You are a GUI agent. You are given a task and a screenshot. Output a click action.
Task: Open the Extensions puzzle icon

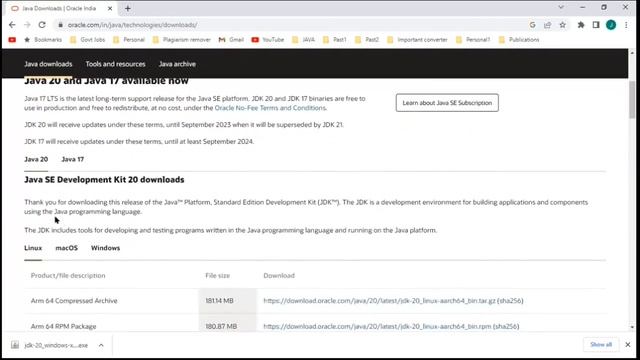(x=581, y=25)
